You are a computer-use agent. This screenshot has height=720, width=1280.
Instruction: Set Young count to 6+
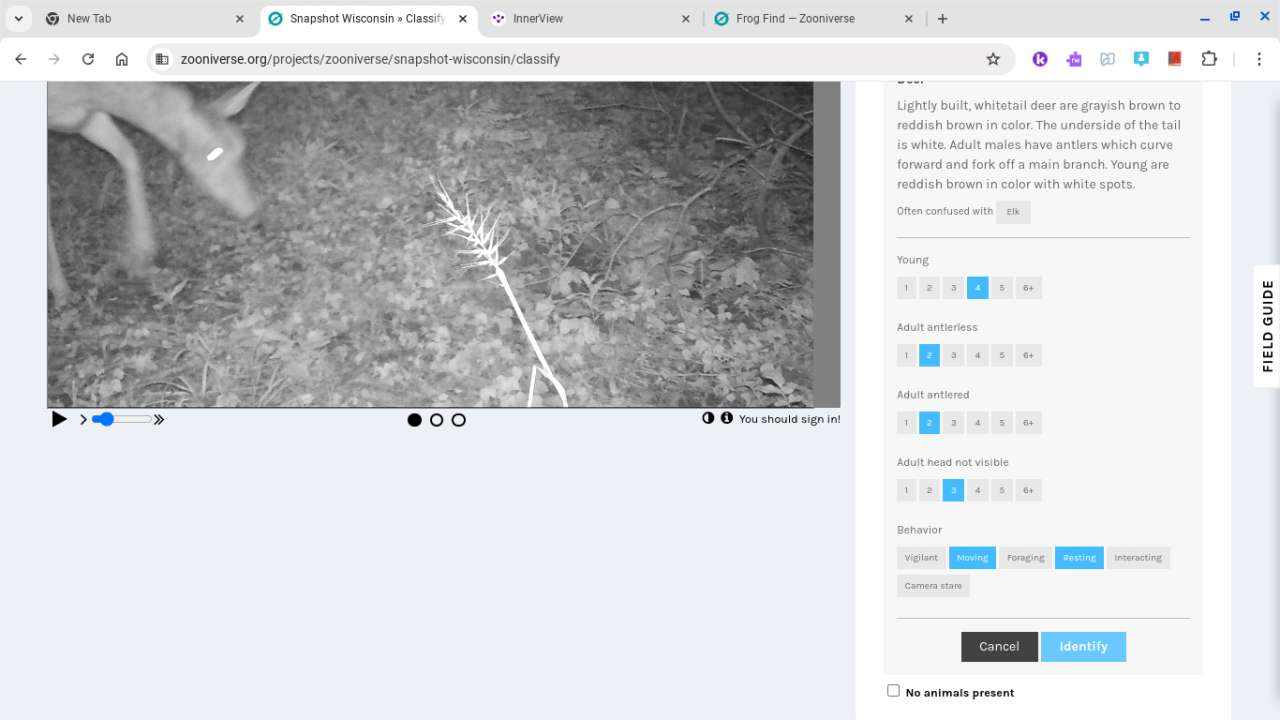(x=1028, y=288)
